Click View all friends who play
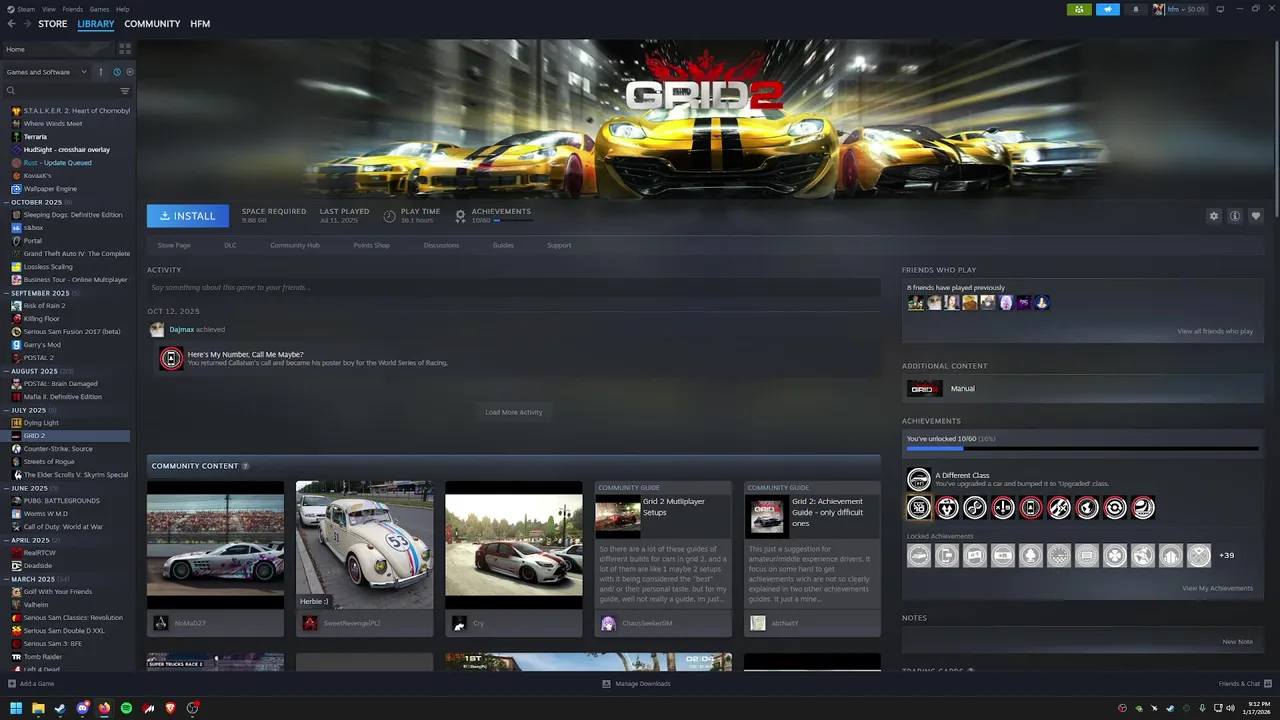Screen dimensions: 1280x720 pyautogui.click(x=1215, y=331)
